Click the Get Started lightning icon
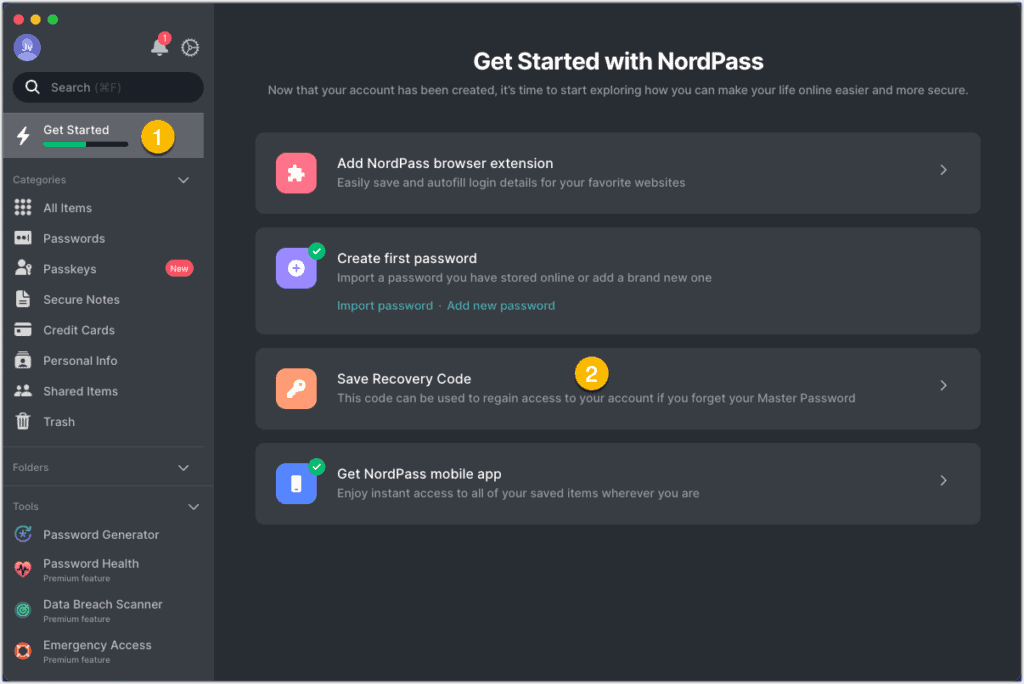The width and height of the screenshot is (1024, 684). 24,135
